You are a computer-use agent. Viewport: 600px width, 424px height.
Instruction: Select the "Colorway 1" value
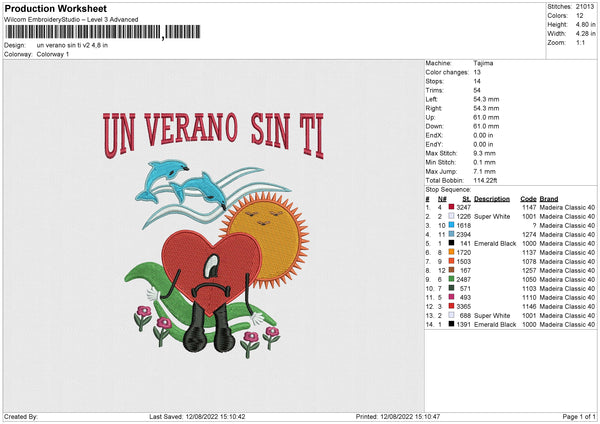pyautogui.click(x=53, y=54)
